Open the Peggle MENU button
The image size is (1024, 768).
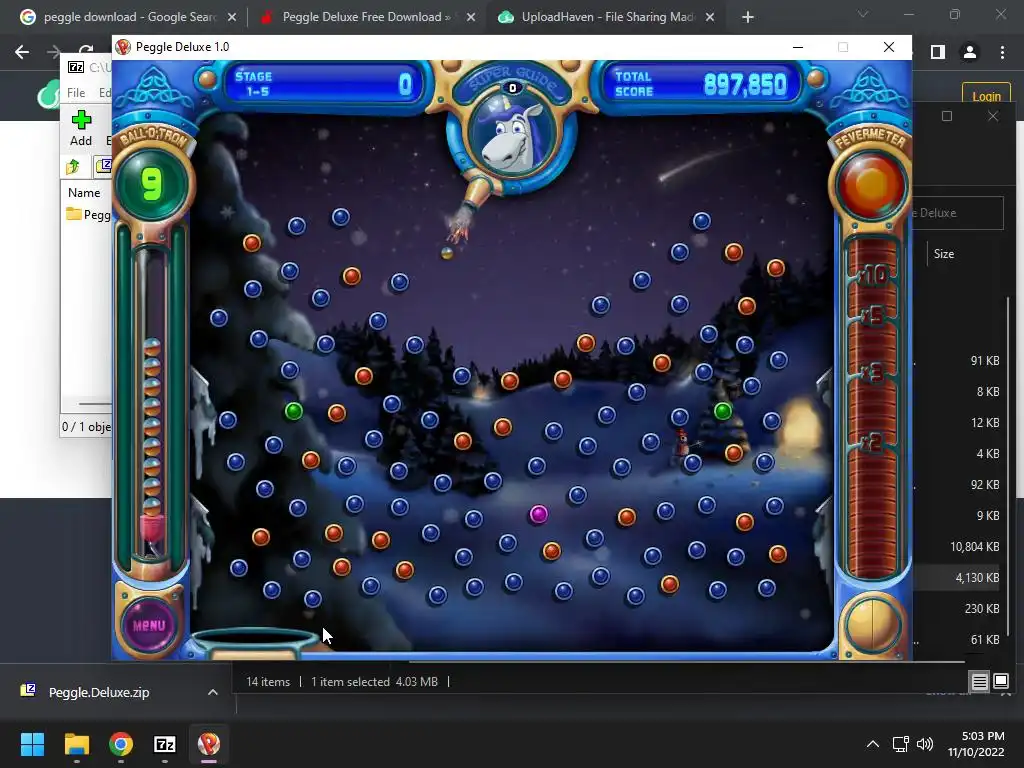(x=150, y=625)
